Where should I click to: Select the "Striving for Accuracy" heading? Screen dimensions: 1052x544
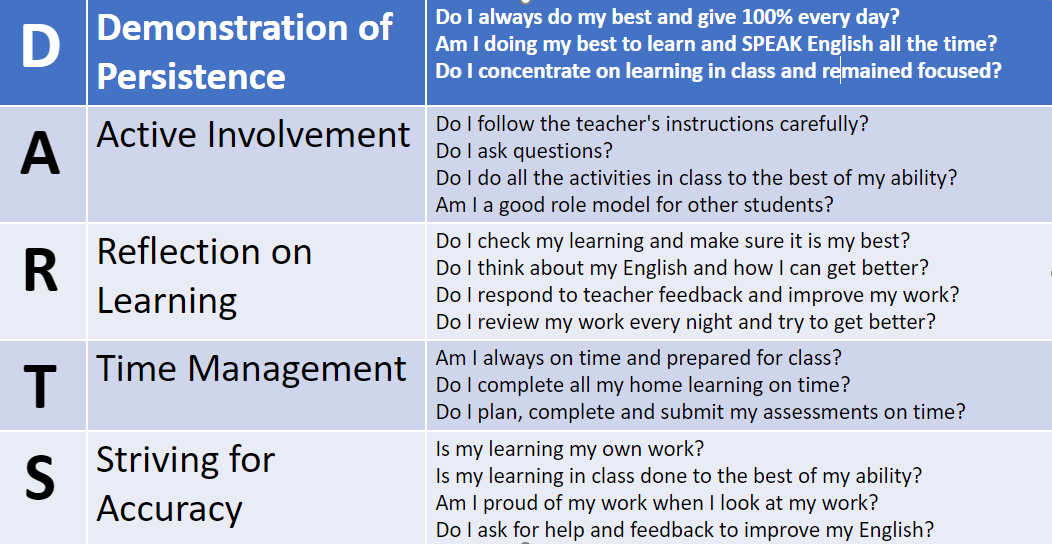185,483
